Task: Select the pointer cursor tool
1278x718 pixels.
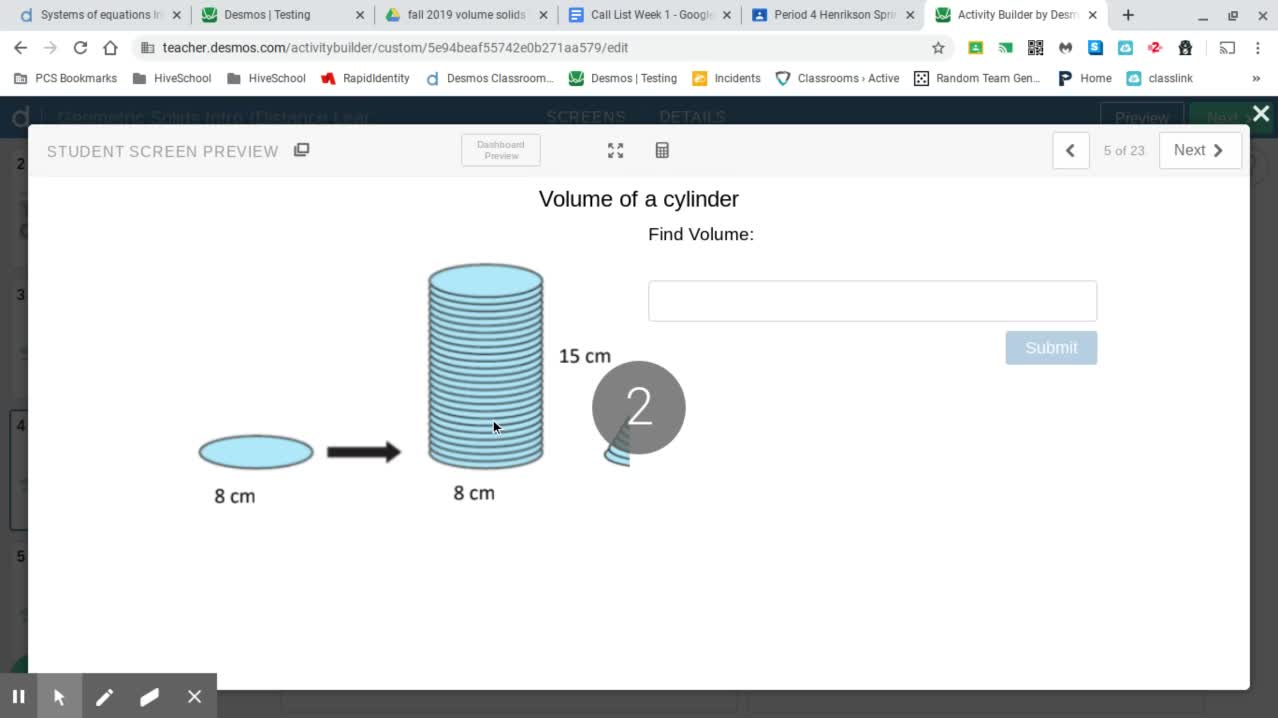Action: click(59, 697)
